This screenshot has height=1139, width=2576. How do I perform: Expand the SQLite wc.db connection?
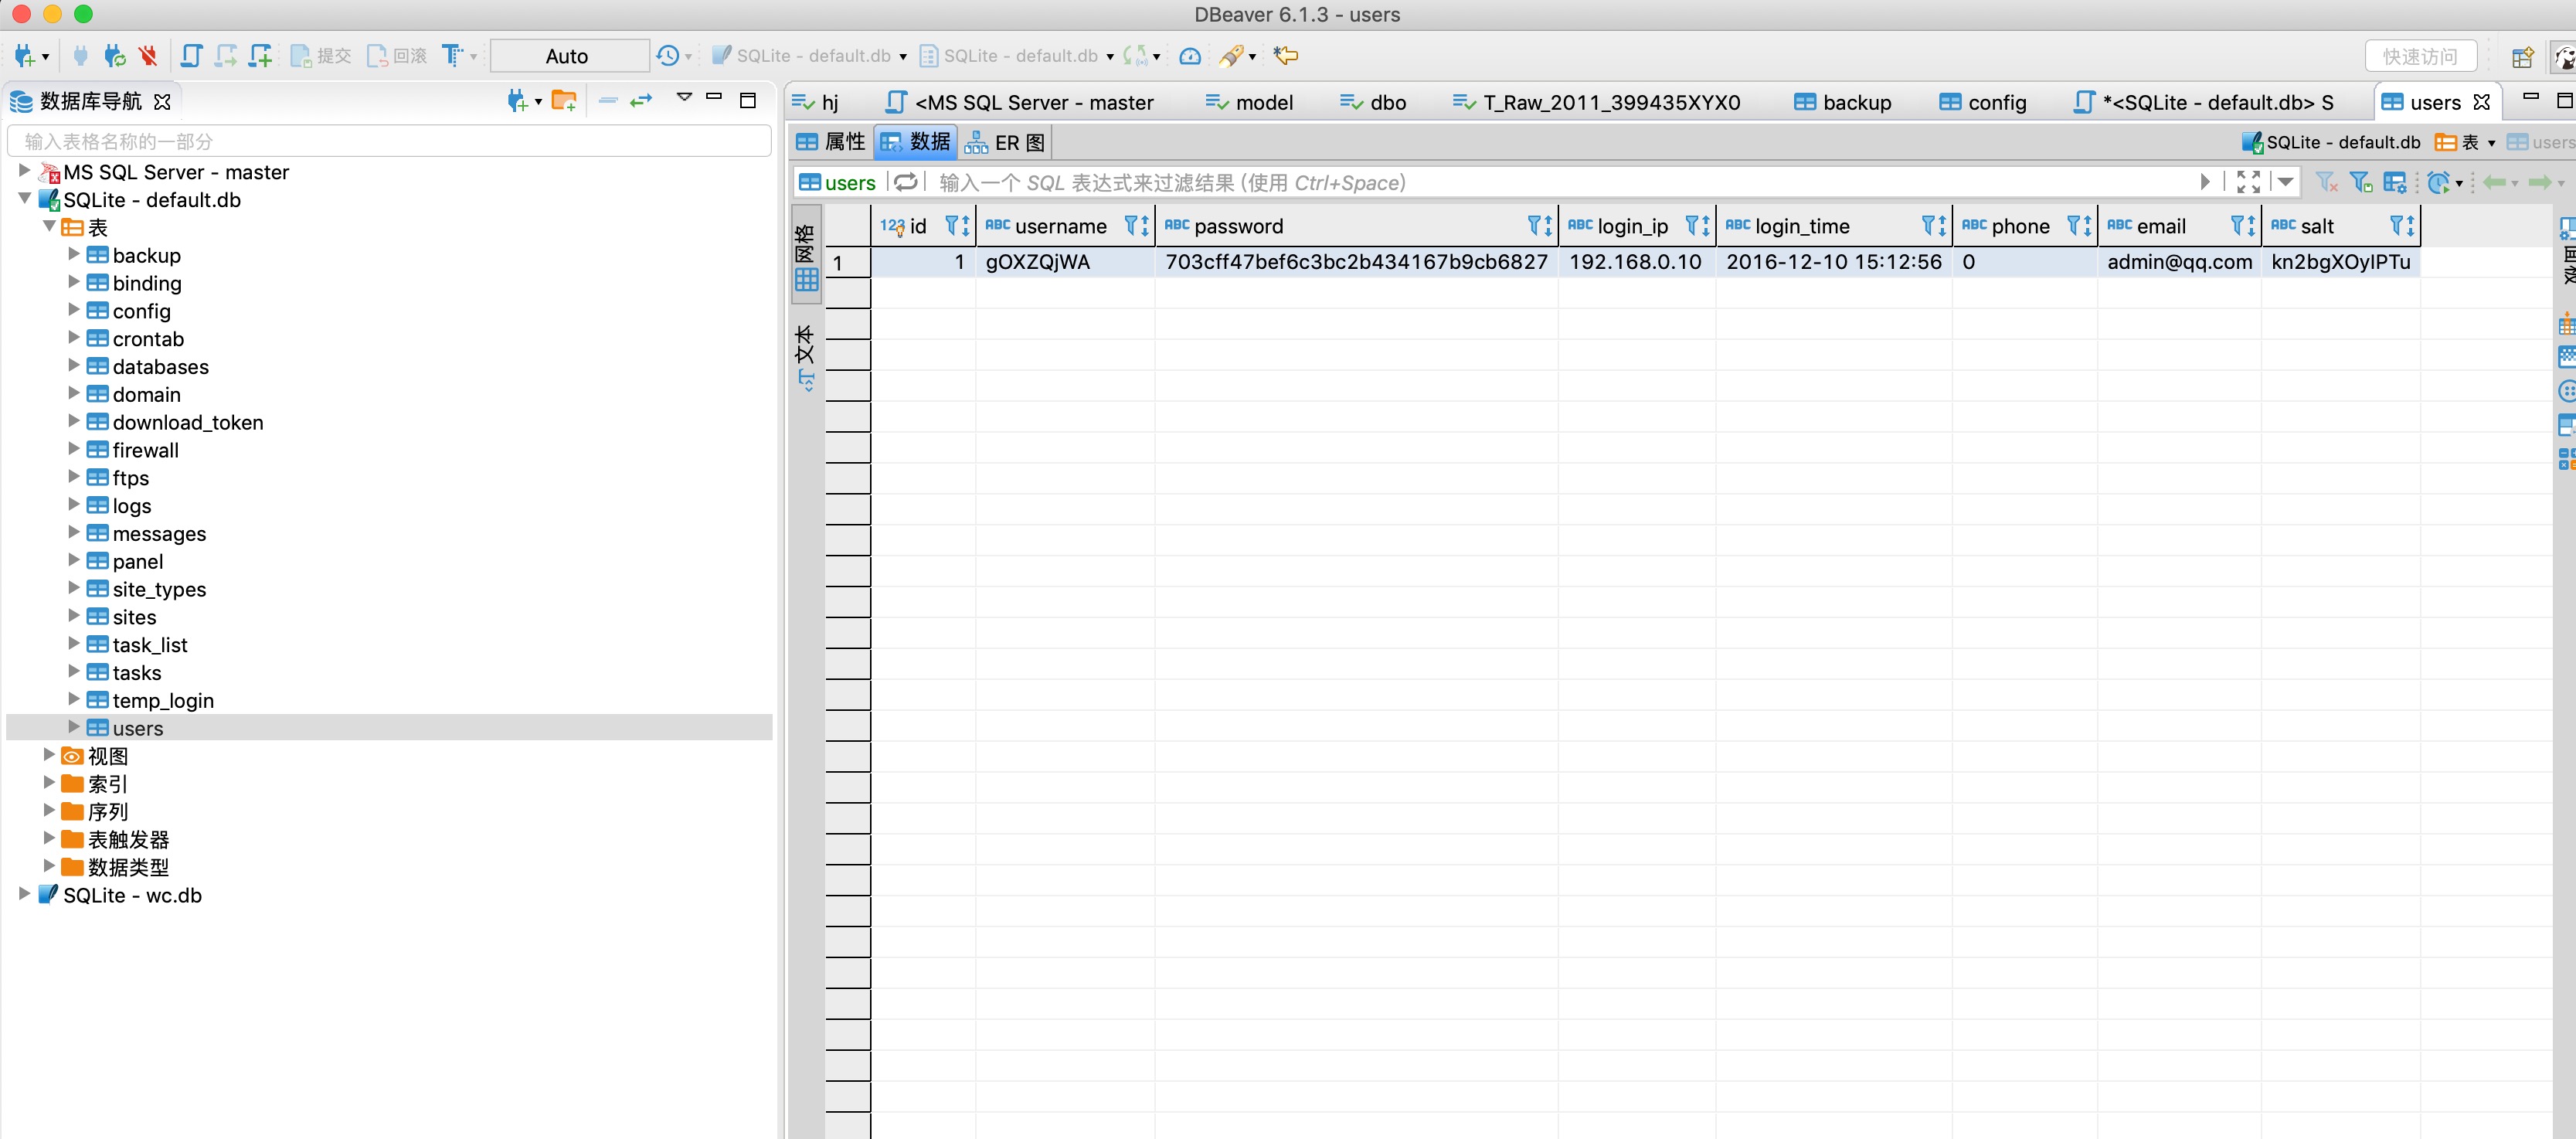tap(25, 894)
